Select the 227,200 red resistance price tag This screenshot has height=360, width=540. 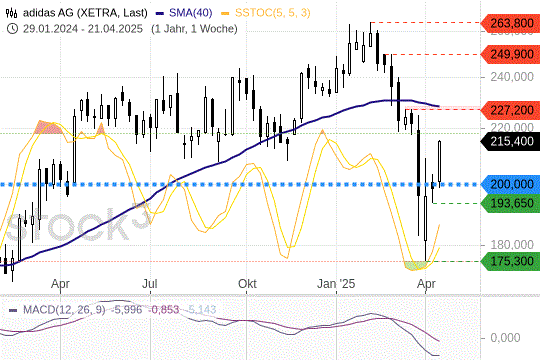tap(510, 110)
